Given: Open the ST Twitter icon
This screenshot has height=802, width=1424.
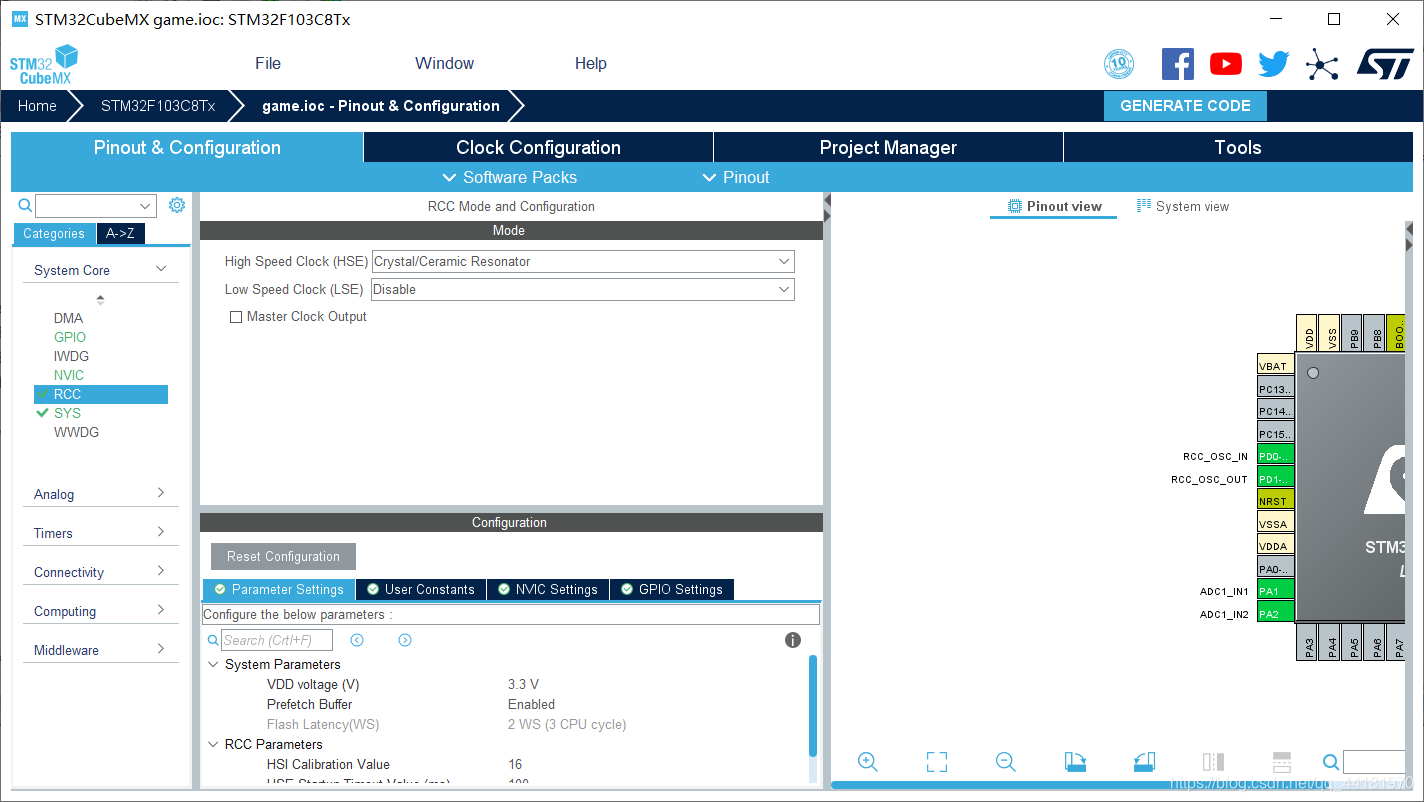Looking at the screenshot, I should (x=1274, y=64).
